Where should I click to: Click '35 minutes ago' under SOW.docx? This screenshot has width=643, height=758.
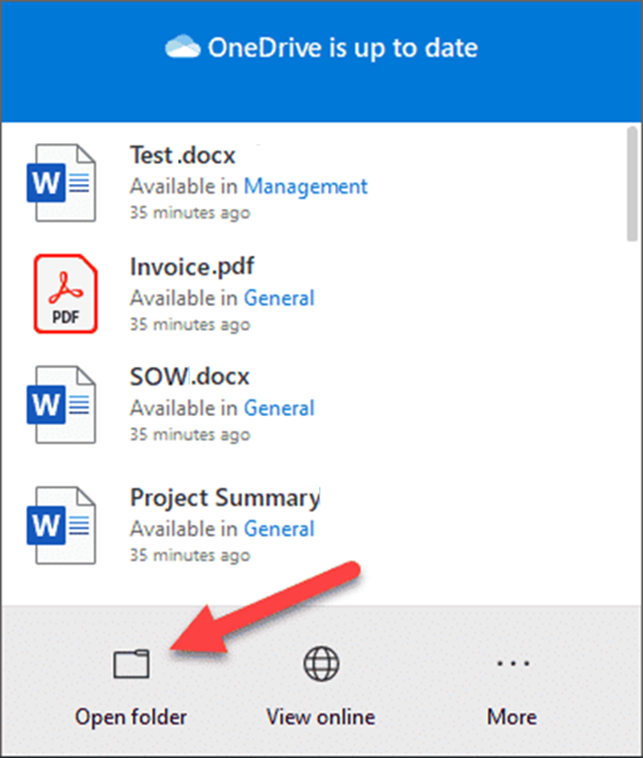pyautogui.click(x=190, y=435)
